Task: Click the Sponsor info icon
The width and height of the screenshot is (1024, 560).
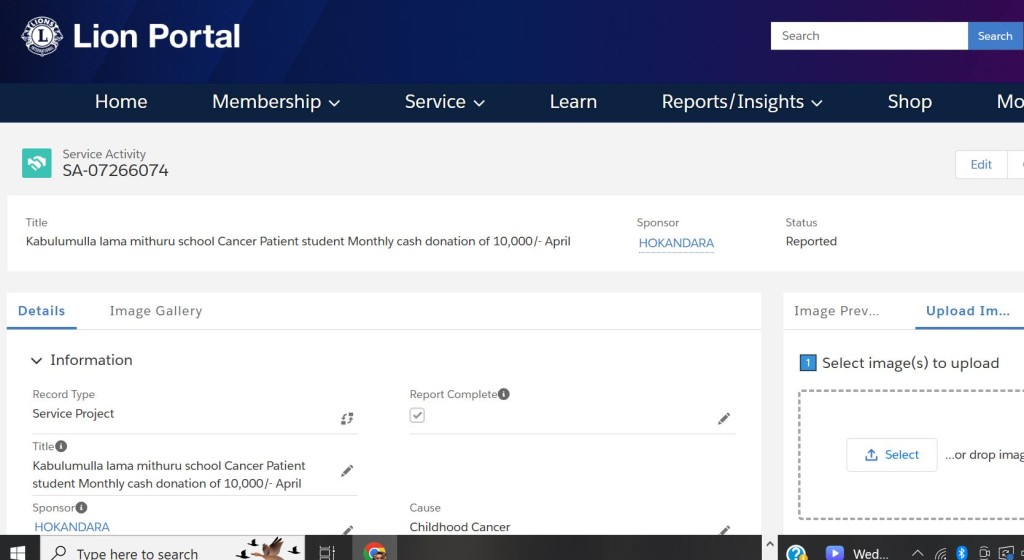Action: [81, 507]
